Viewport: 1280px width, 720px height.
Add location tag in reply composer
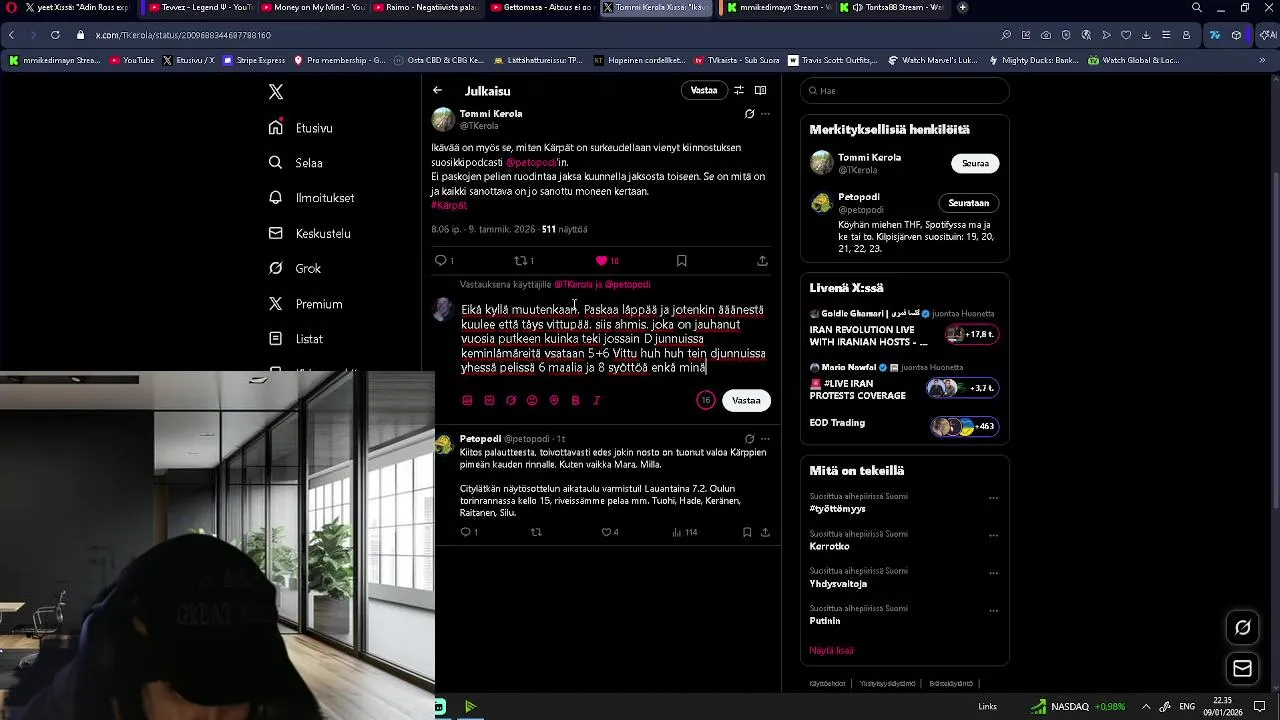tap(554, 400)
